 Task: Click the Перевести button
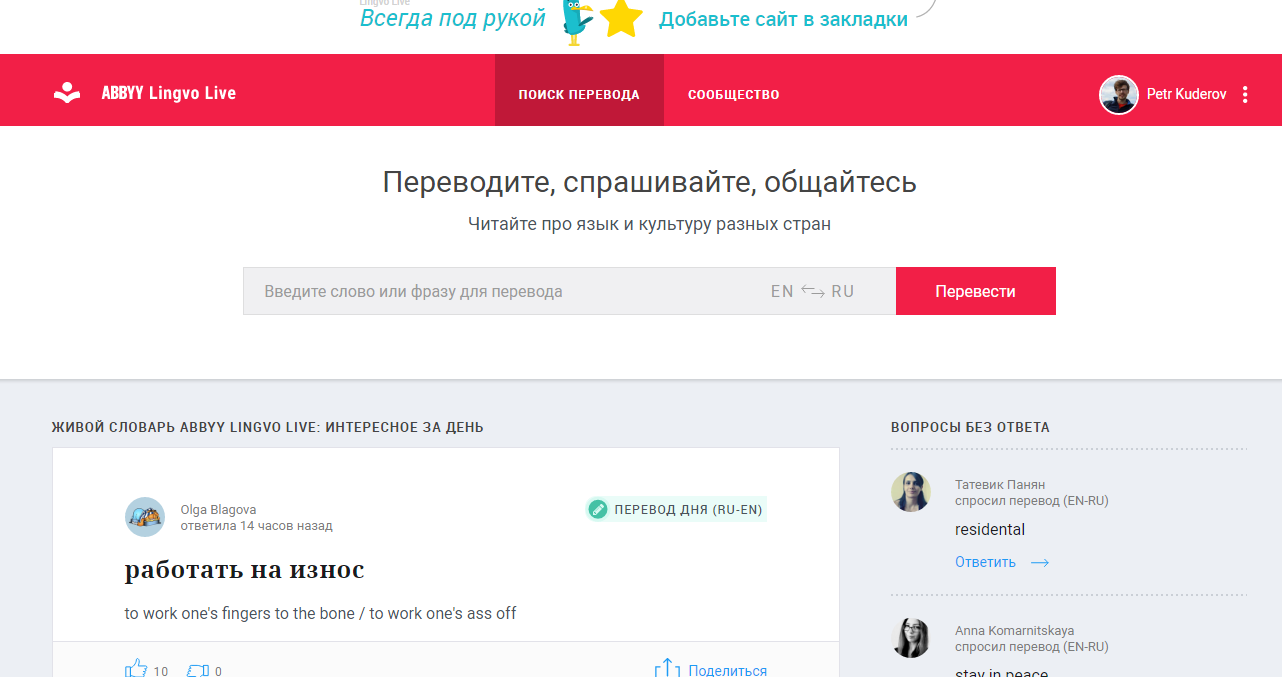(975, 291)
